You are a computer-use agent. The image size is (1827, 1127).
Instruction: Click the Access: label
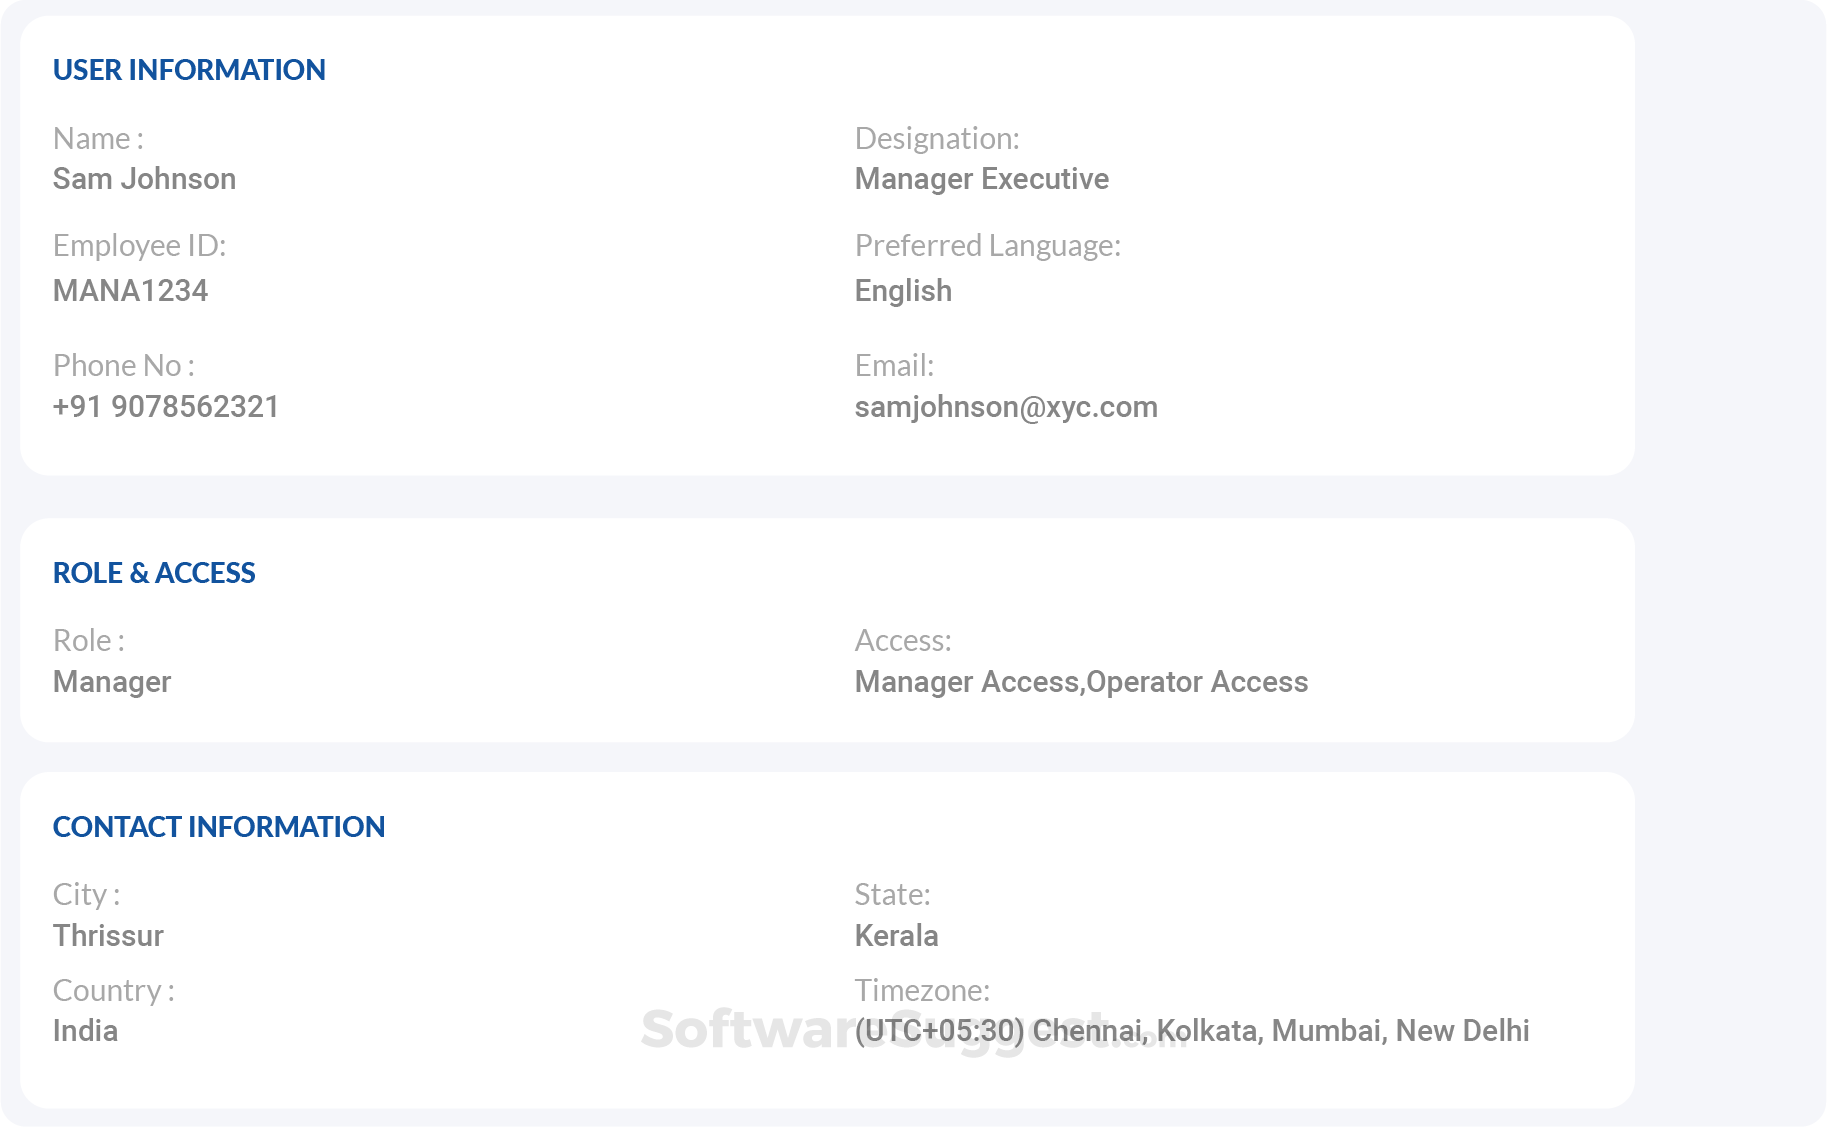click(903, 641)
